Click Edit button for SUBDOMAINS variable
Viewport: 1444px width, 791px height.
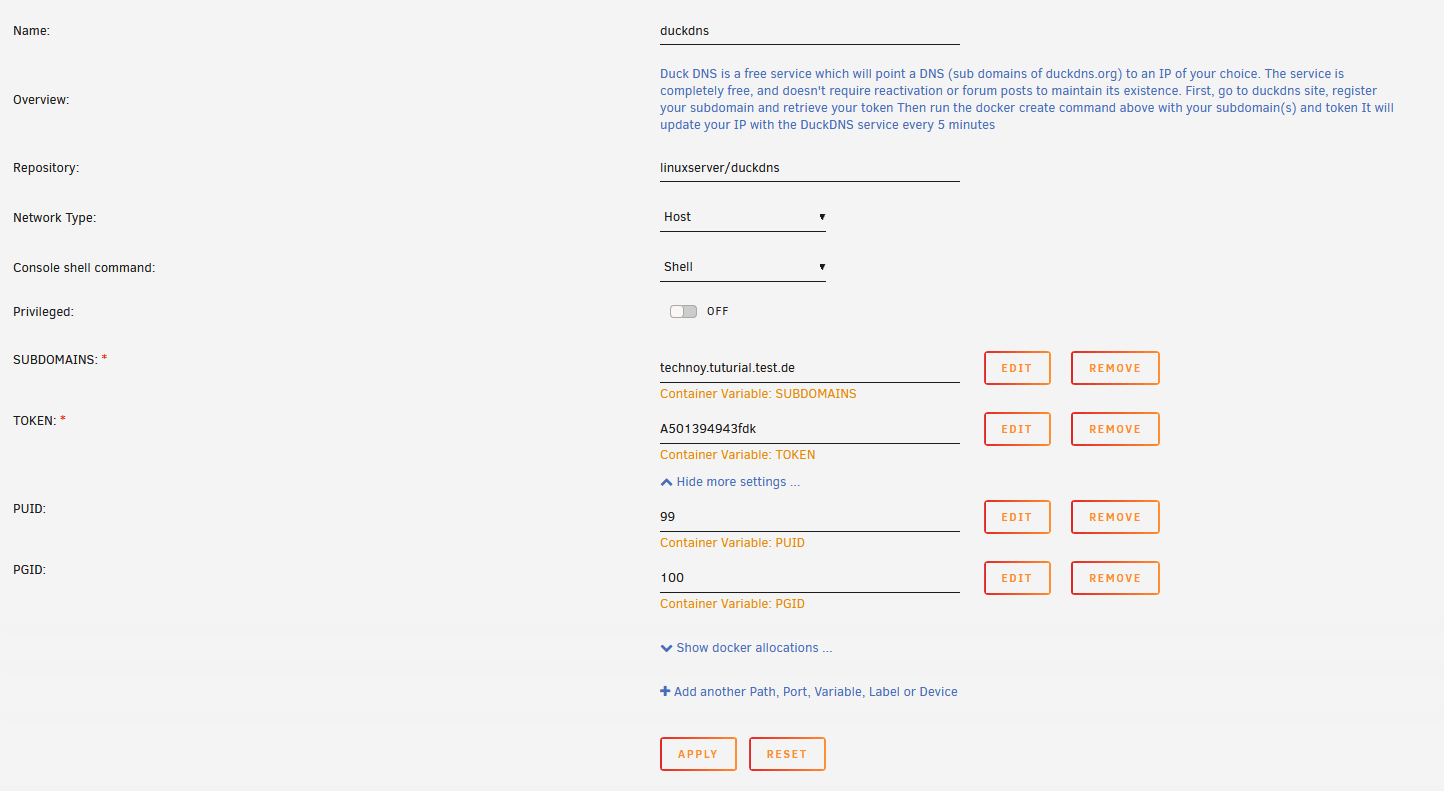tap(1017, 368)
